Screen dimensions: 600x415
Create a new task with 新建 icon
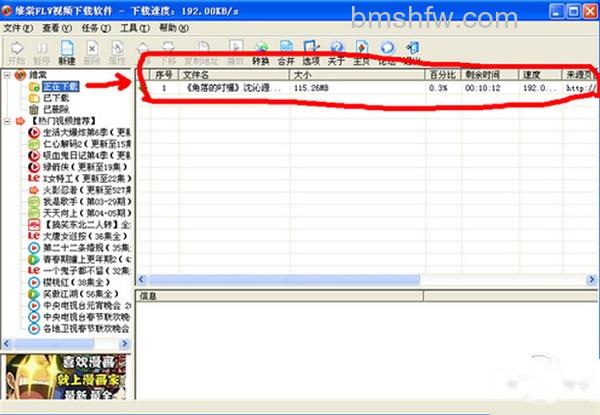click(67, 49)
